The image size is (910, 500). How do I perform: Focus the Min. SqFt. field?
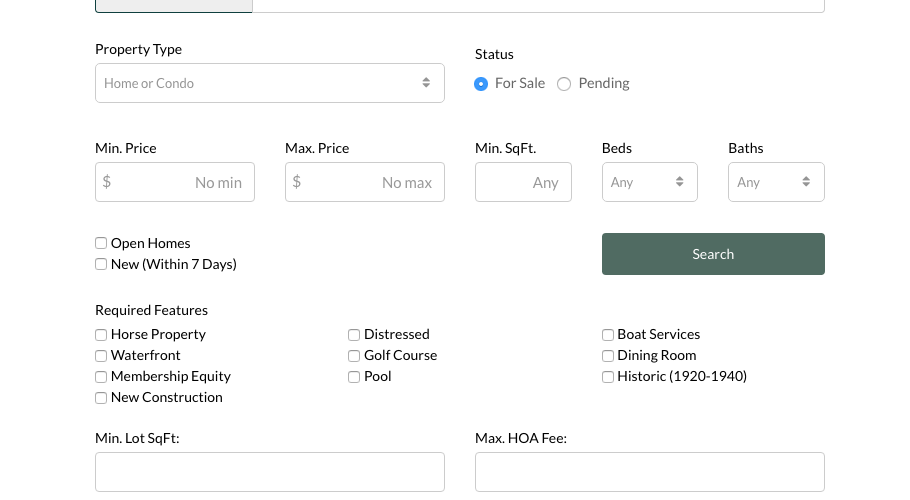(523, 182)
